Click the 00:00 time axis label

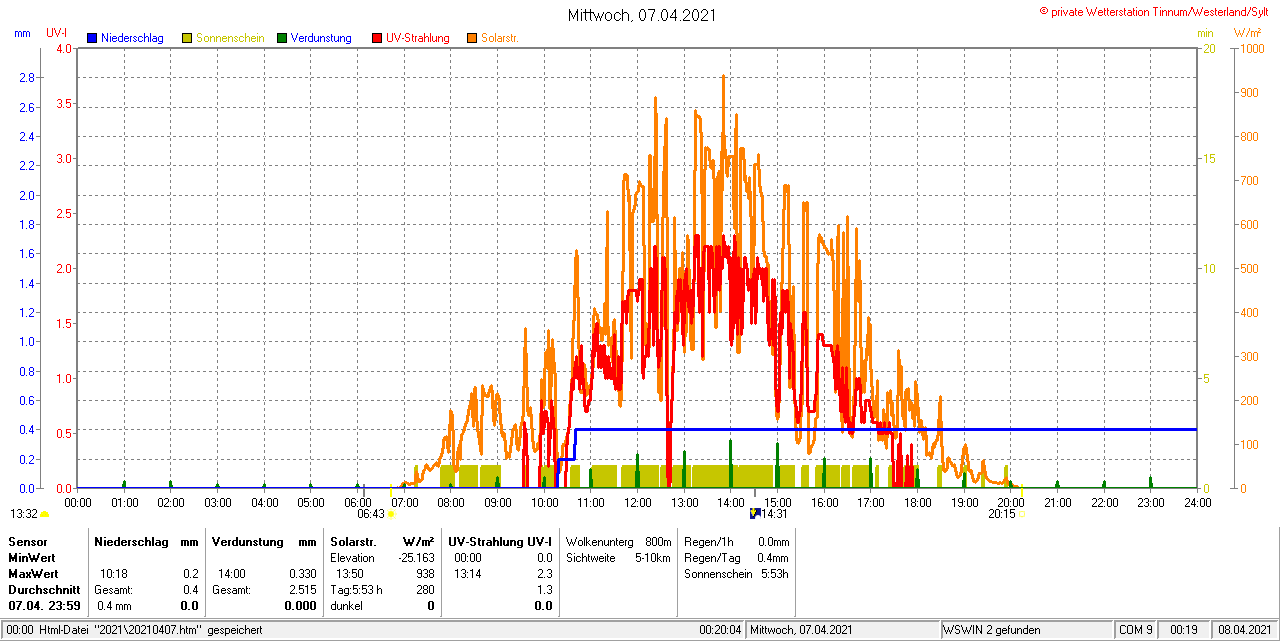click(x=78, y=502)
